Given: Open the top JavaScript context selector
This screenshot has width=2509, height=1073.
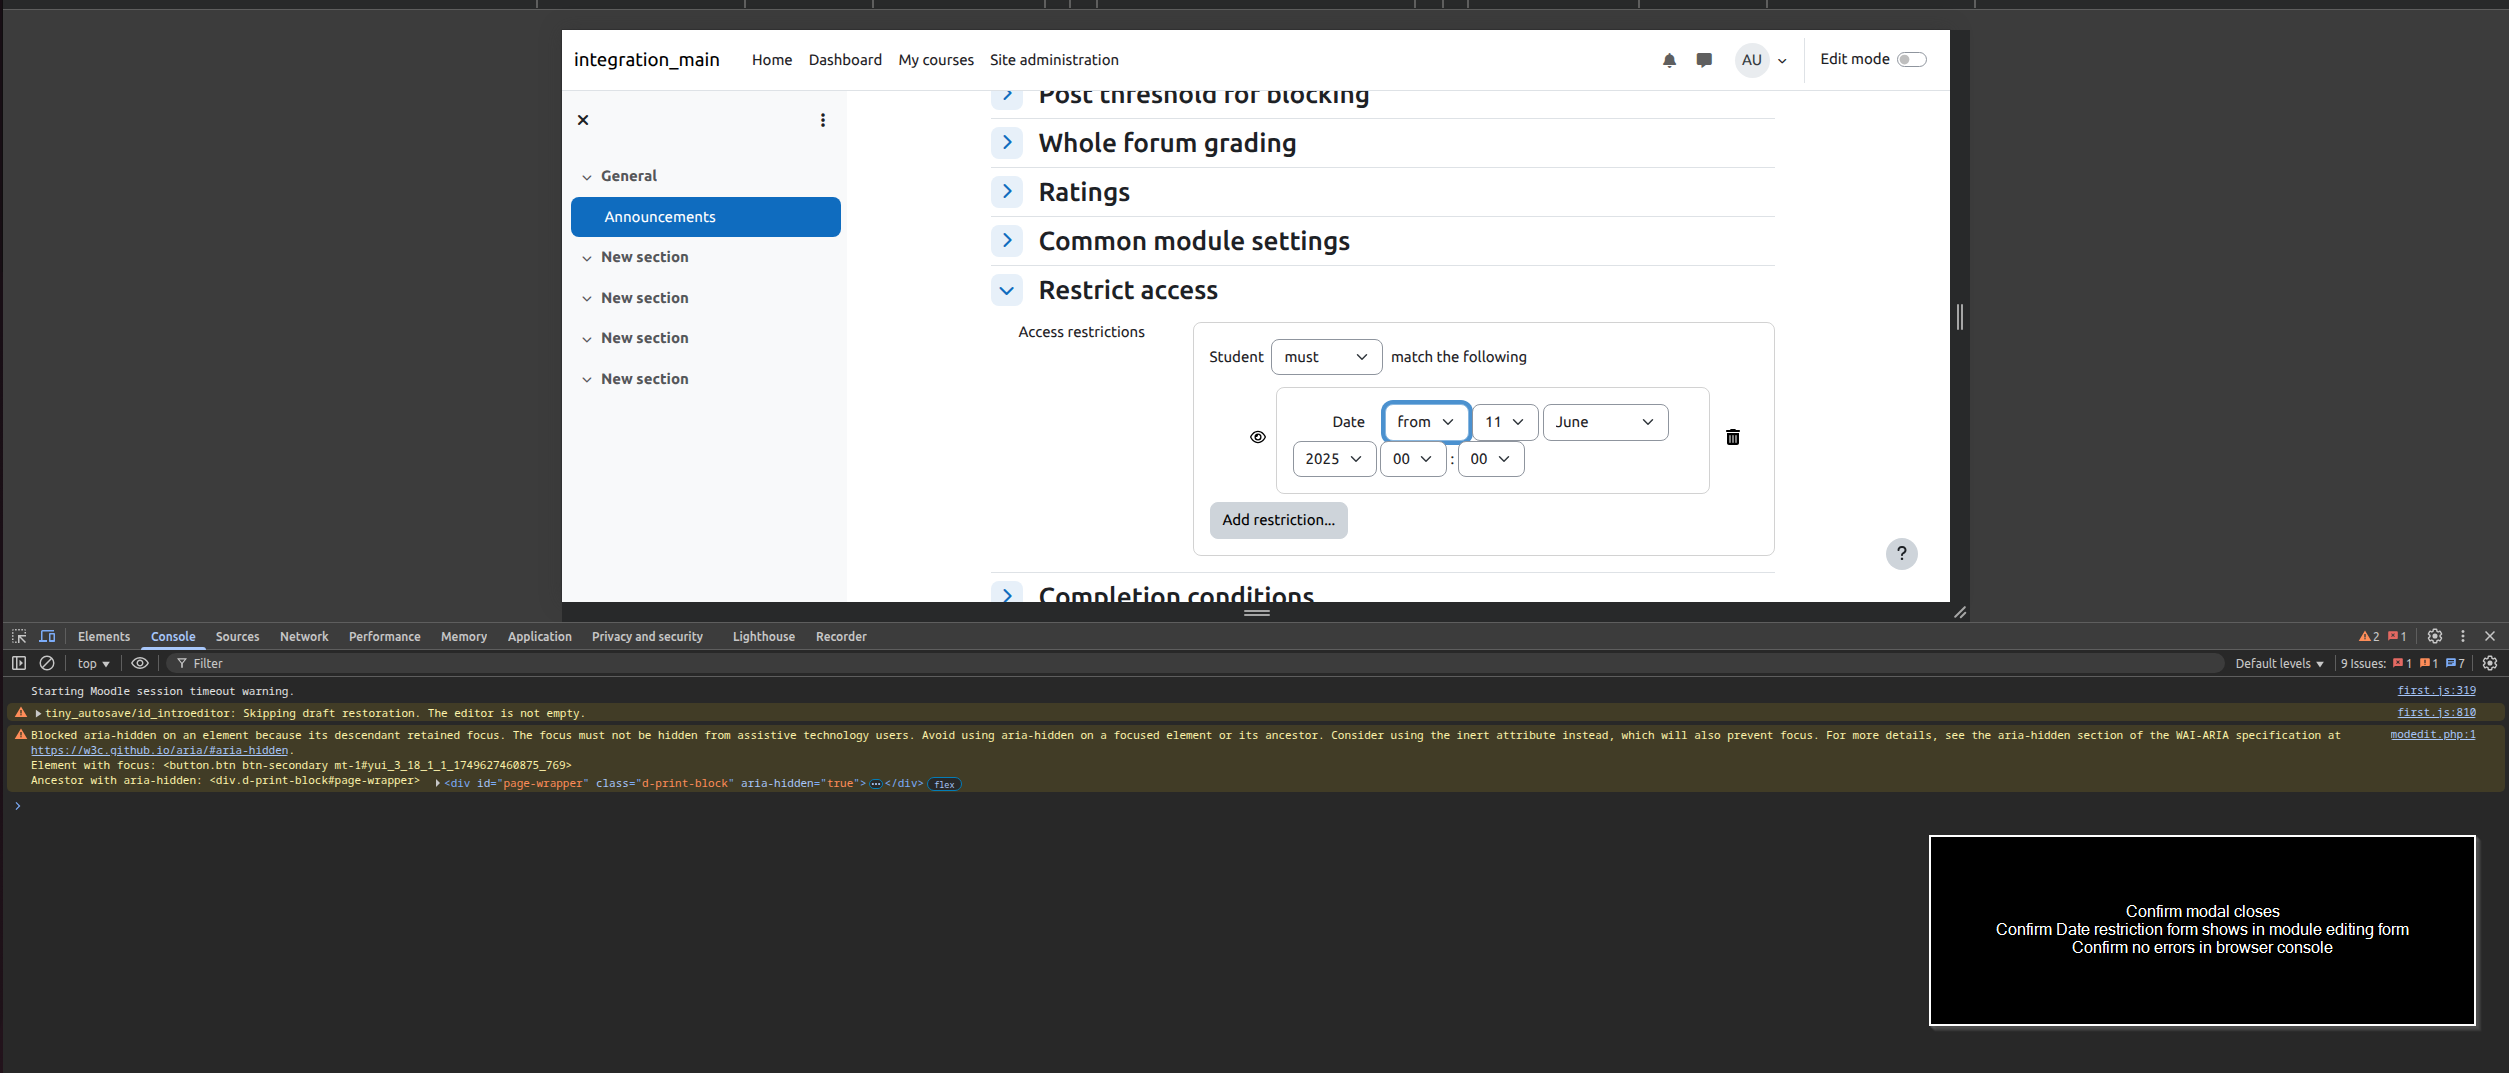Looking at the screenshot, I should coord(93,663).
